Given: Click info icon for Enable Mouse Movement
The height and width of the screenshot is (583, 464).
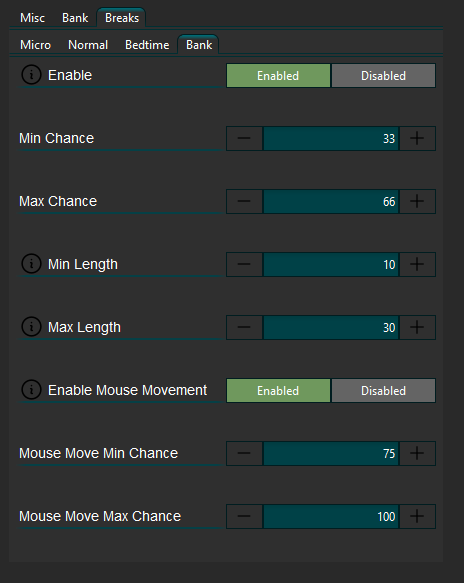Looking at the screenshot, I should pyautogui.click(x=31, y=390).
